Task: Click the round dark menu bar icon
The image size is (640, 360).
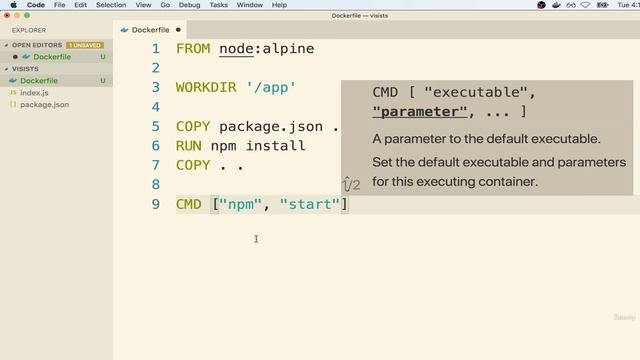Action: [541, 5]
